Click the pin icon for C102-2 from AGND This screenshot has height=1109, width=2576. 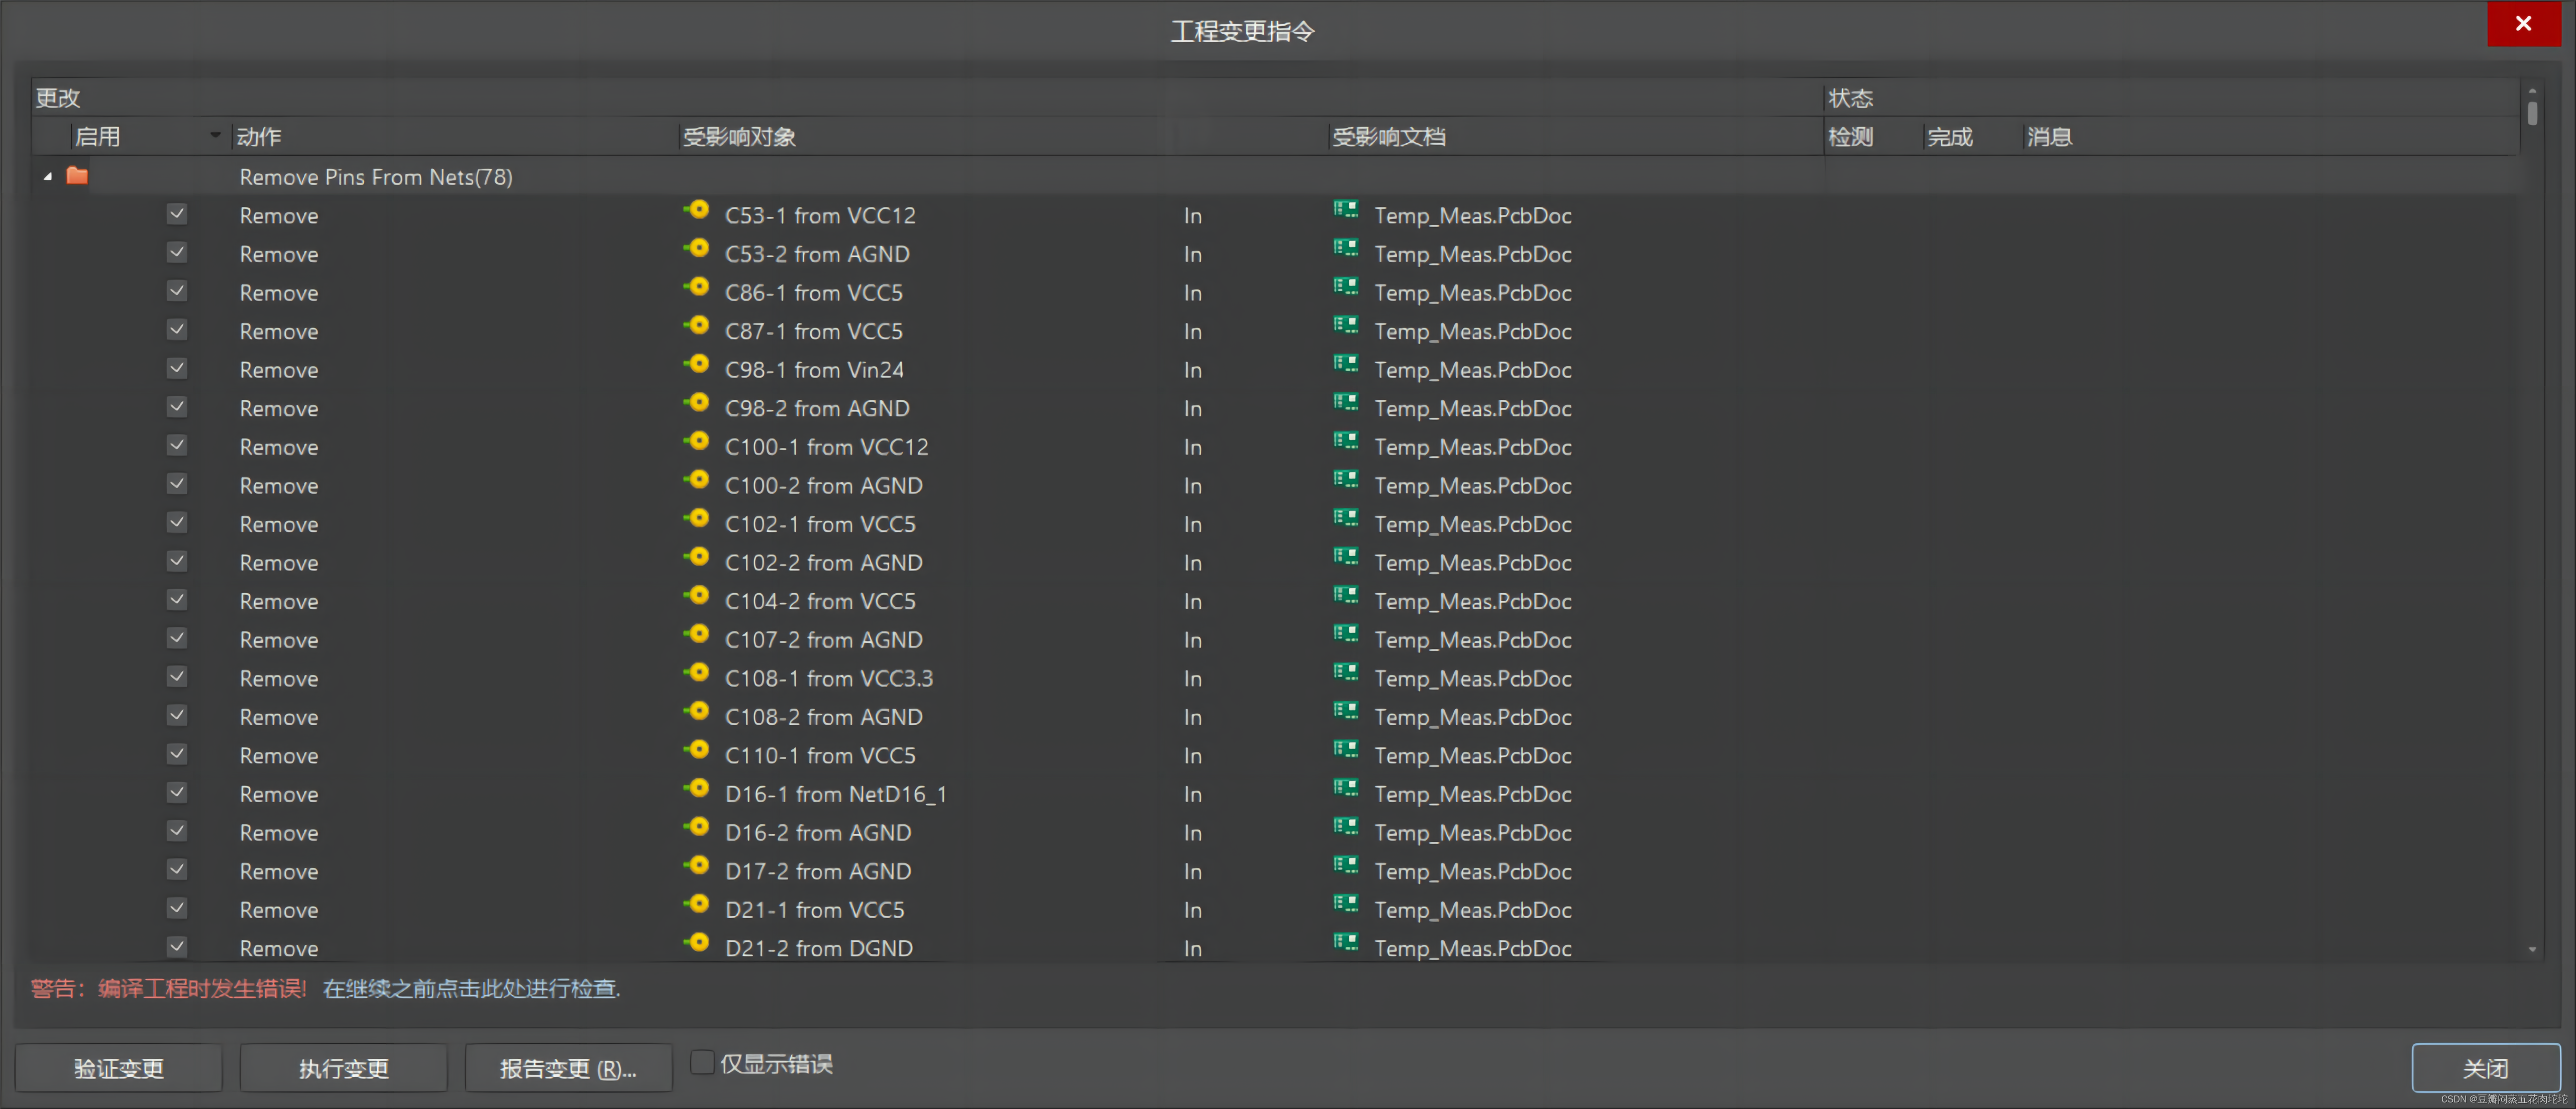coord(697,558)
